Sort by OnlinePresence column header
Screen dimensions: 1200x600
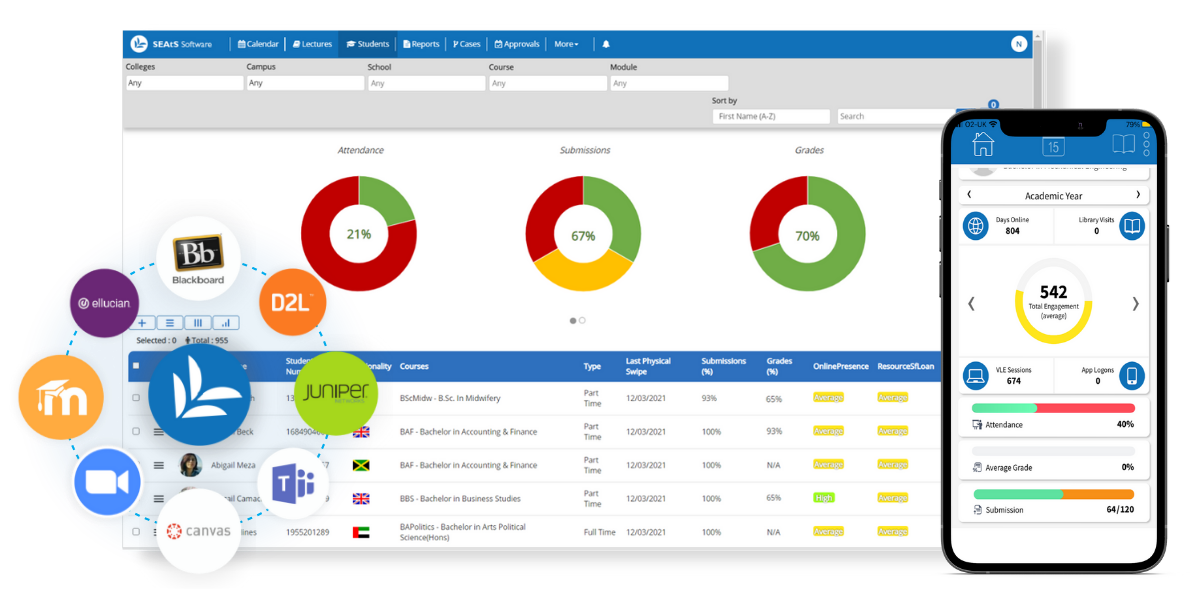point(841,366)
